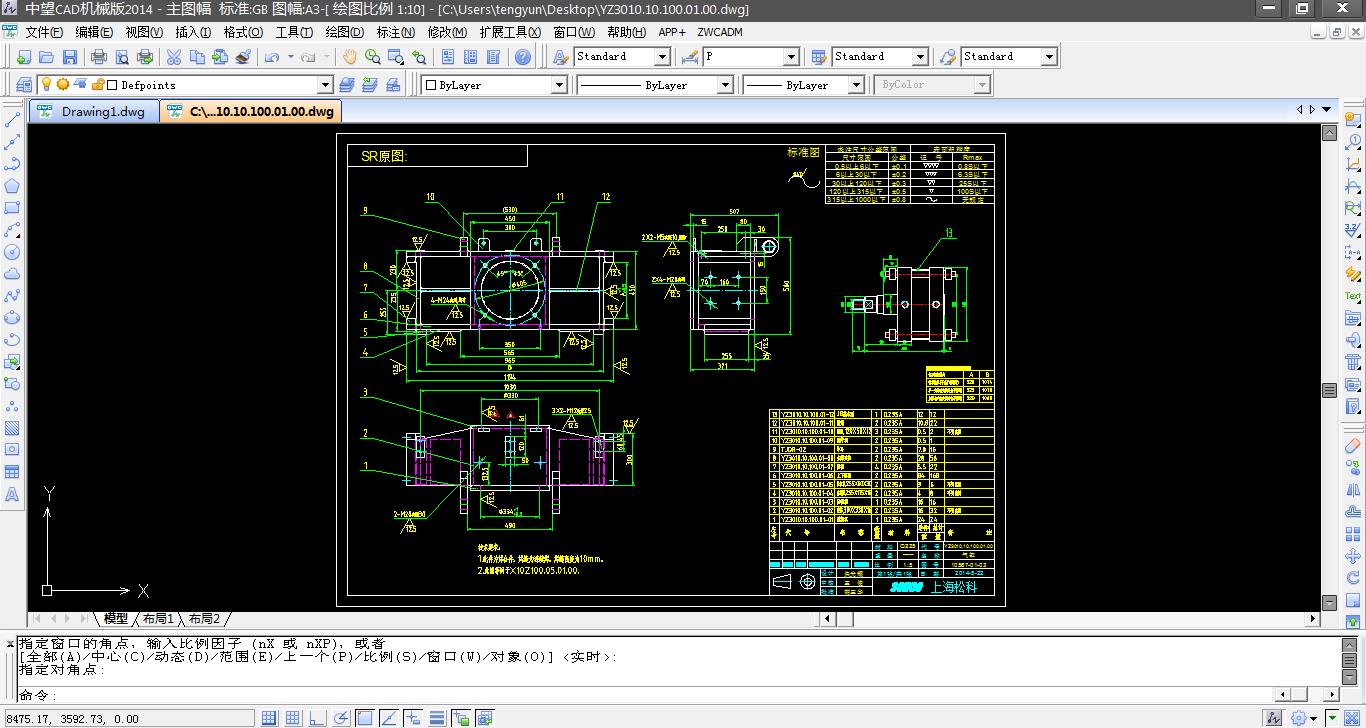The image size is (1366, 728).
Task: Switch to the Drawing1.dwg tab
Action: click(94, 111)
